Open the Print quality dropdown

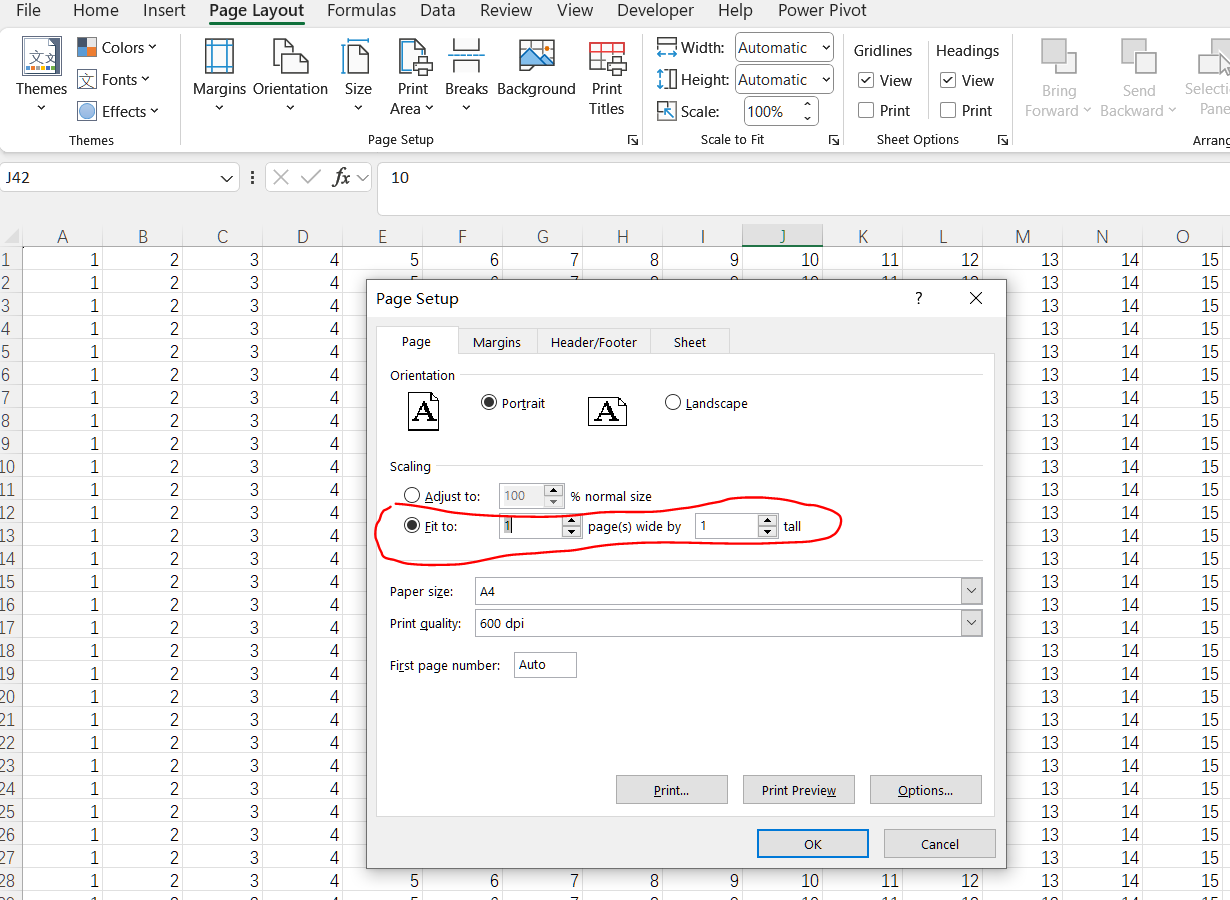(971, 623)
